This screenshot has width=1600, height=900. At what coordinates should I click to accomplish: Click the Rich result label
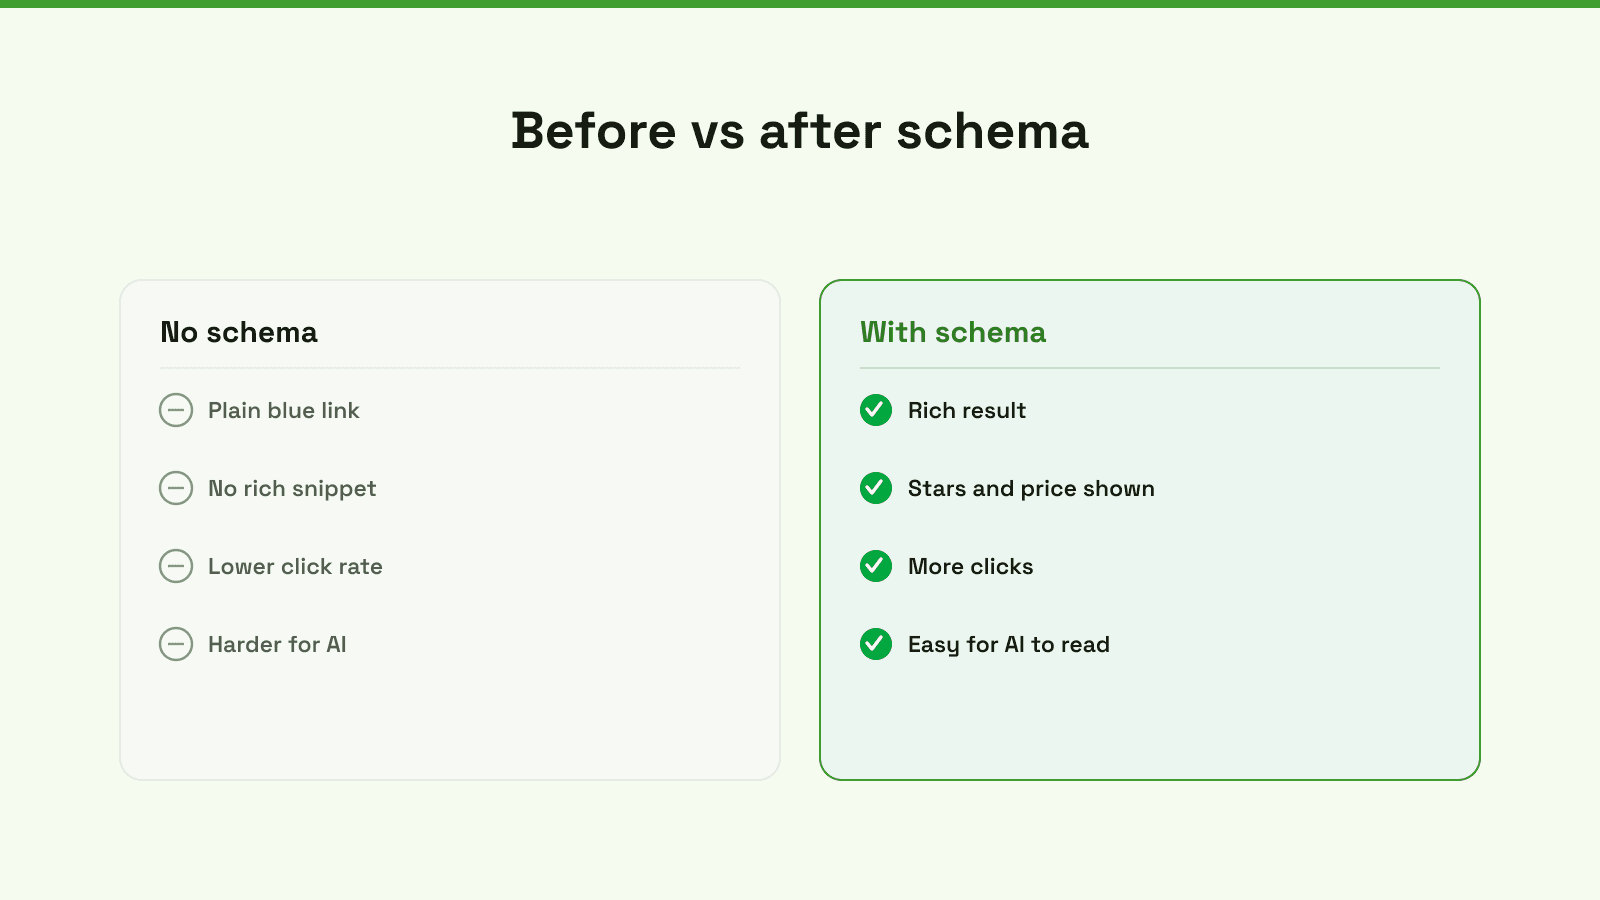point(967,410)
